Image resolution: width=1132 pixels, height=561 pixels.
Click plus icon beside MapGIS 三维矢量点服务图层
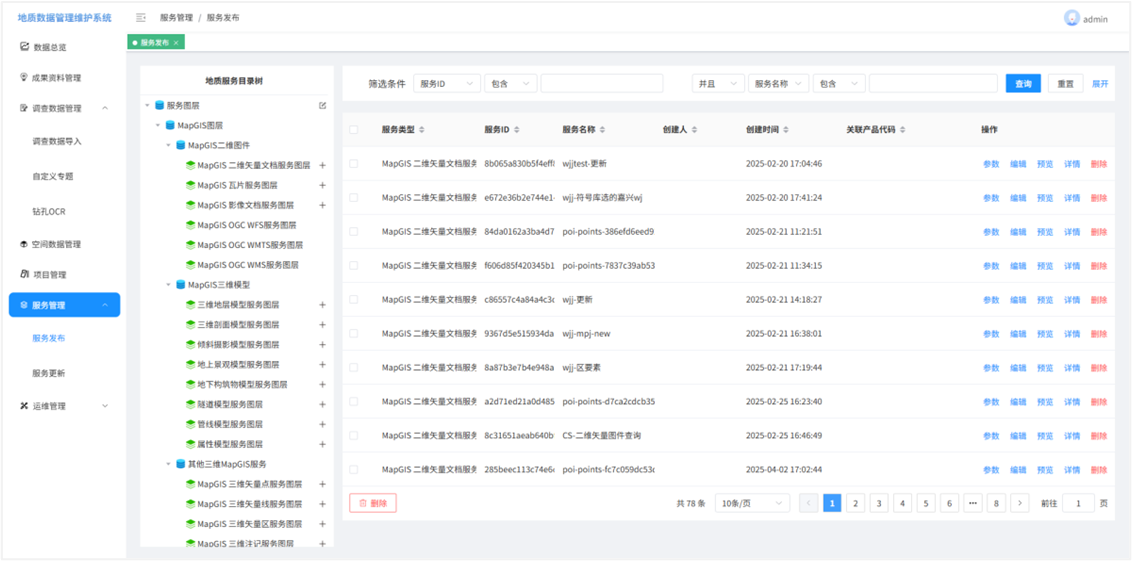(x=323, y=484)
